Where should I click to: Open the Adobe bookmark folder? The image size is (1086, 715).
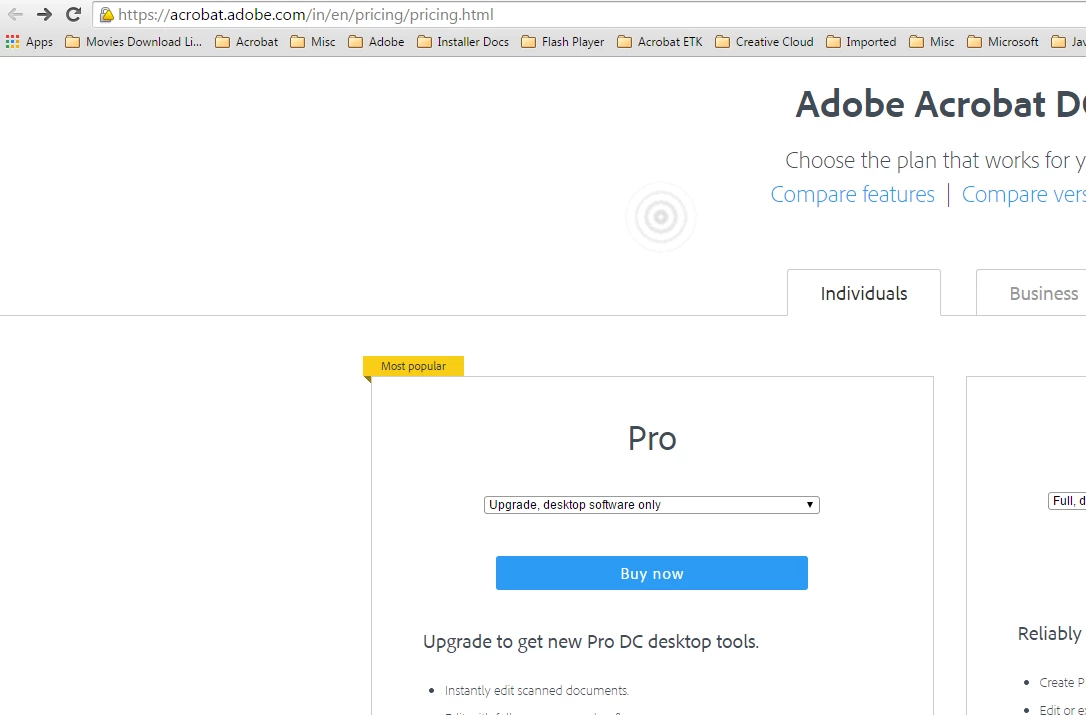click(x=376, y=42)
